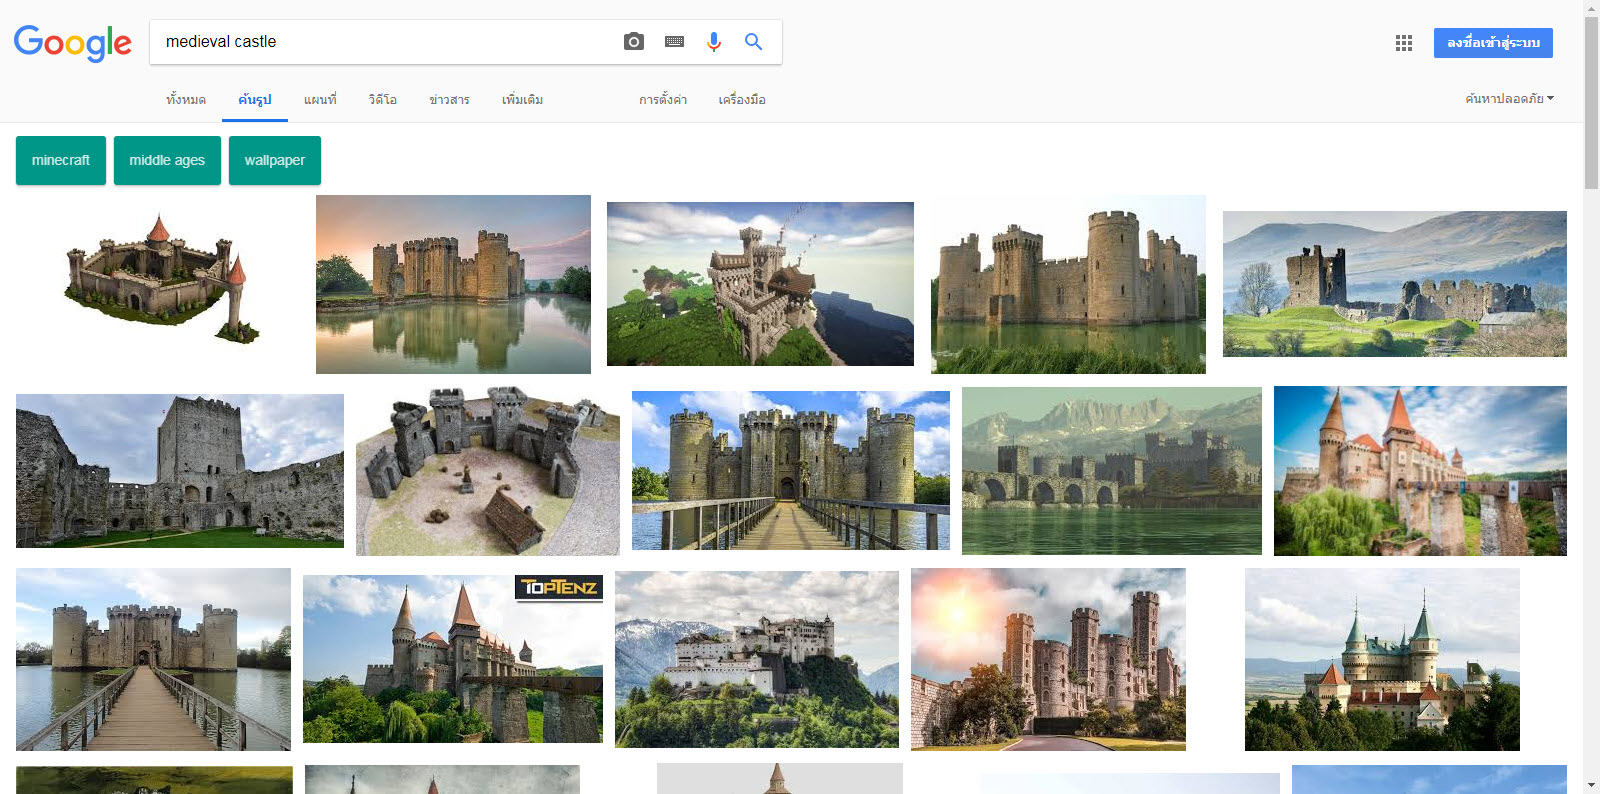This screenshot has width=1600, height=794.
Task: Open the Tools menu
Action: [742, 100]
